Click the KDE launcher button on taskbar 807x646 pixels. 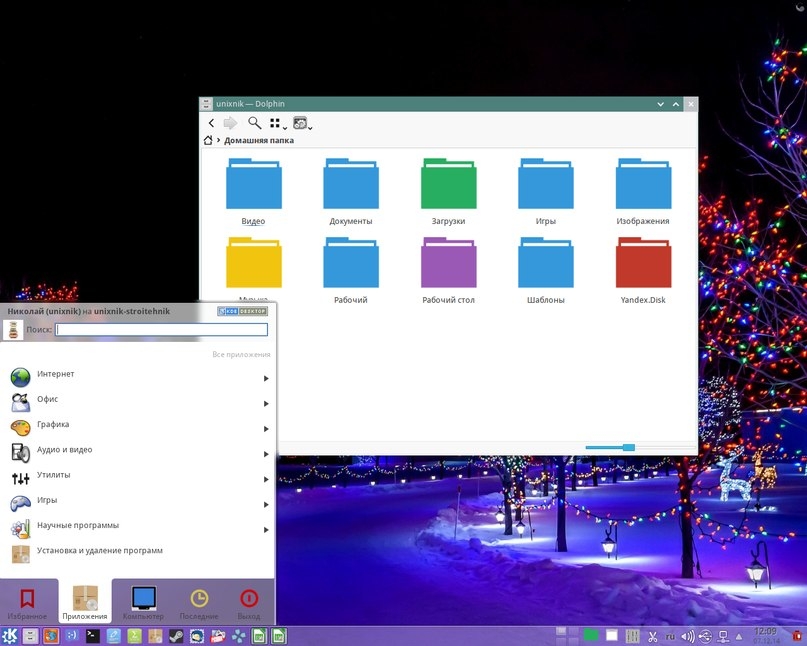(10, 636)
